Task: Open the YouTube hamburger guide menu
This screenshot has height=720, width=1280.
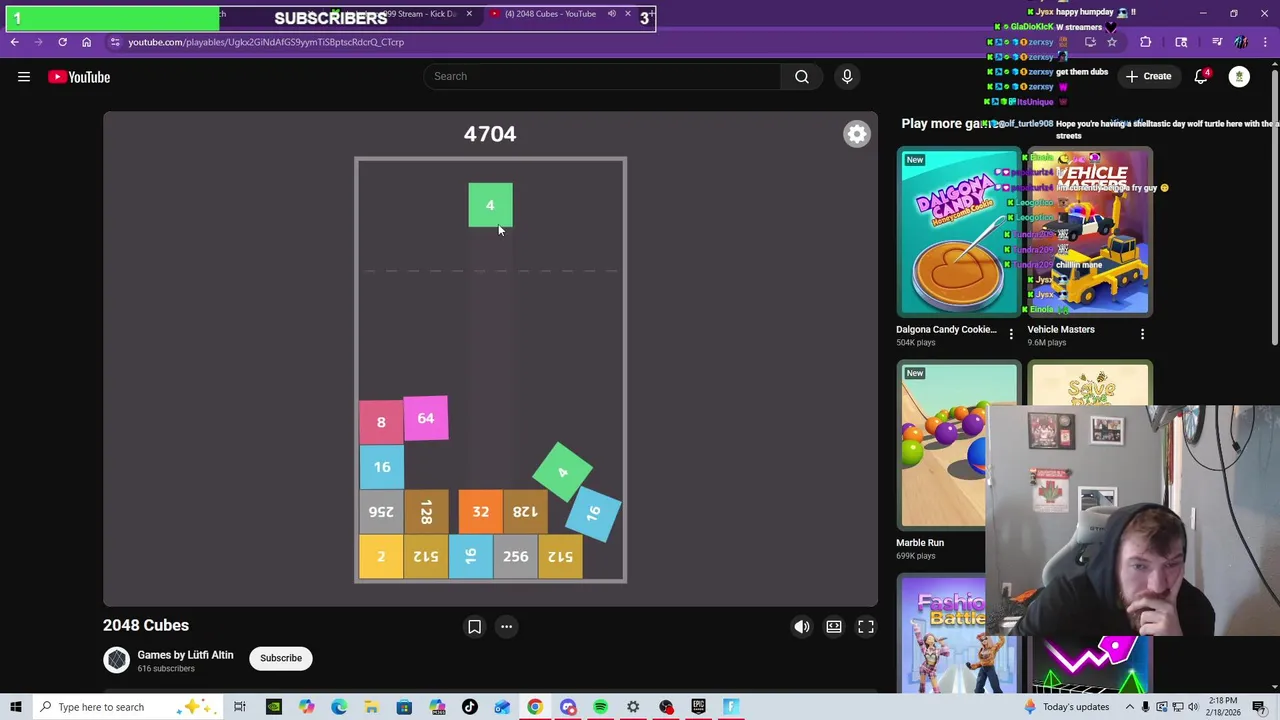Action: [24, 77]
